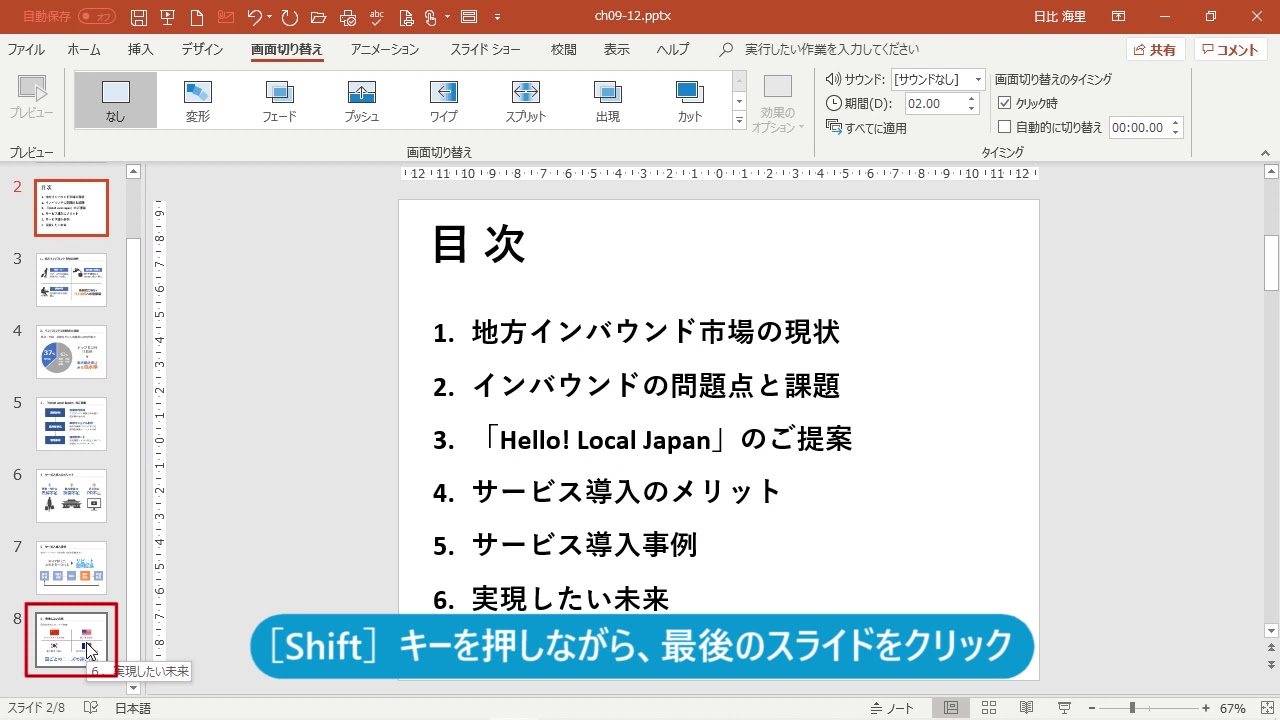Open Touch/Mouse mode dropdown arrow
Viewport: 1280px width, 720px height.
point(447,17)
